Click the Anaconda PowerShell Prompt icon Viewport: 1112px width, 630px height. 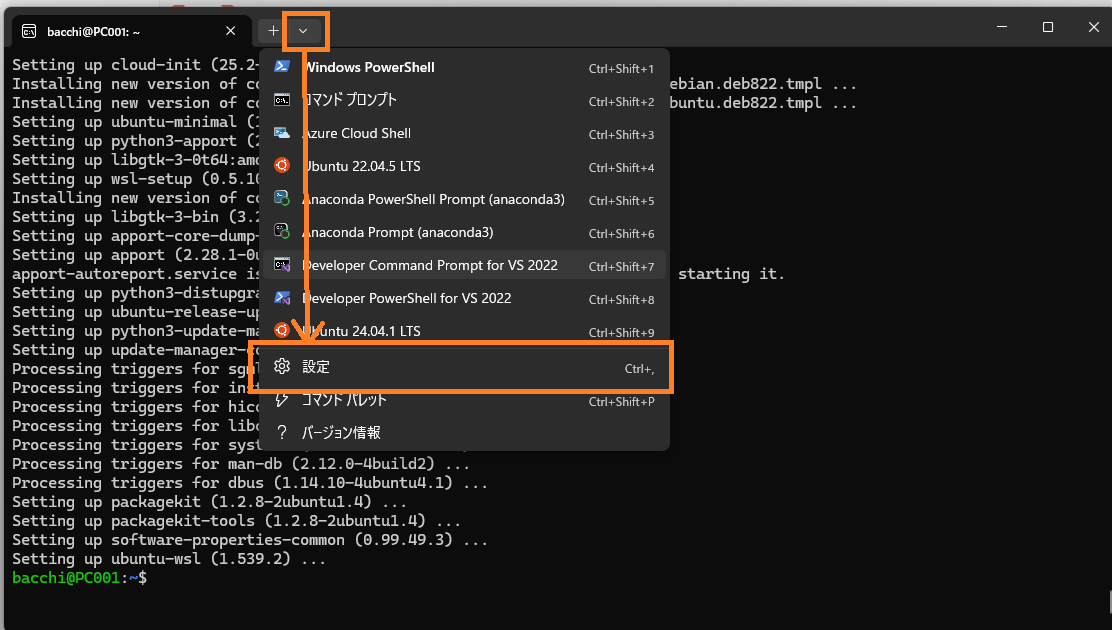[x=282, y=199]
